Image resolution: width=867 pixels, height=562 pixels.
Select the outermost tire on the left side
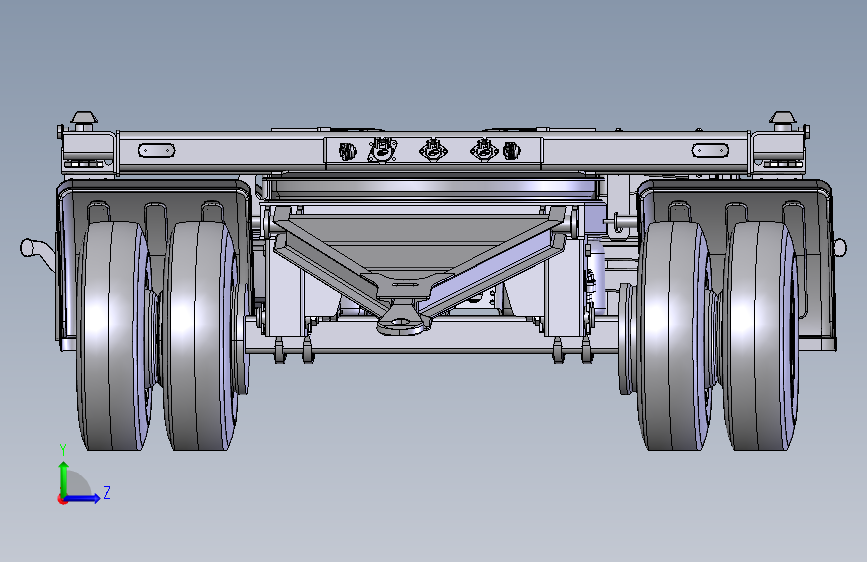(x=112, y=336)
